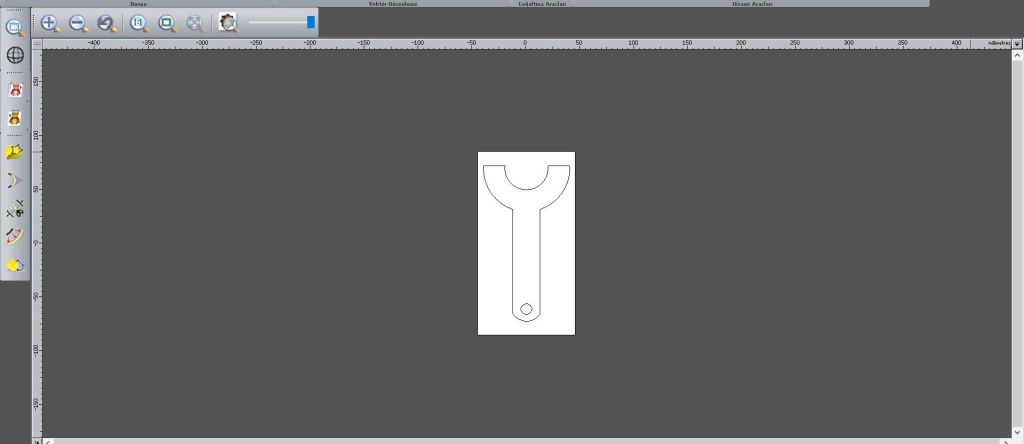The image size is (1024, 444).
Task: Click the previous zoom undo icon
Action: coord(105,22)
